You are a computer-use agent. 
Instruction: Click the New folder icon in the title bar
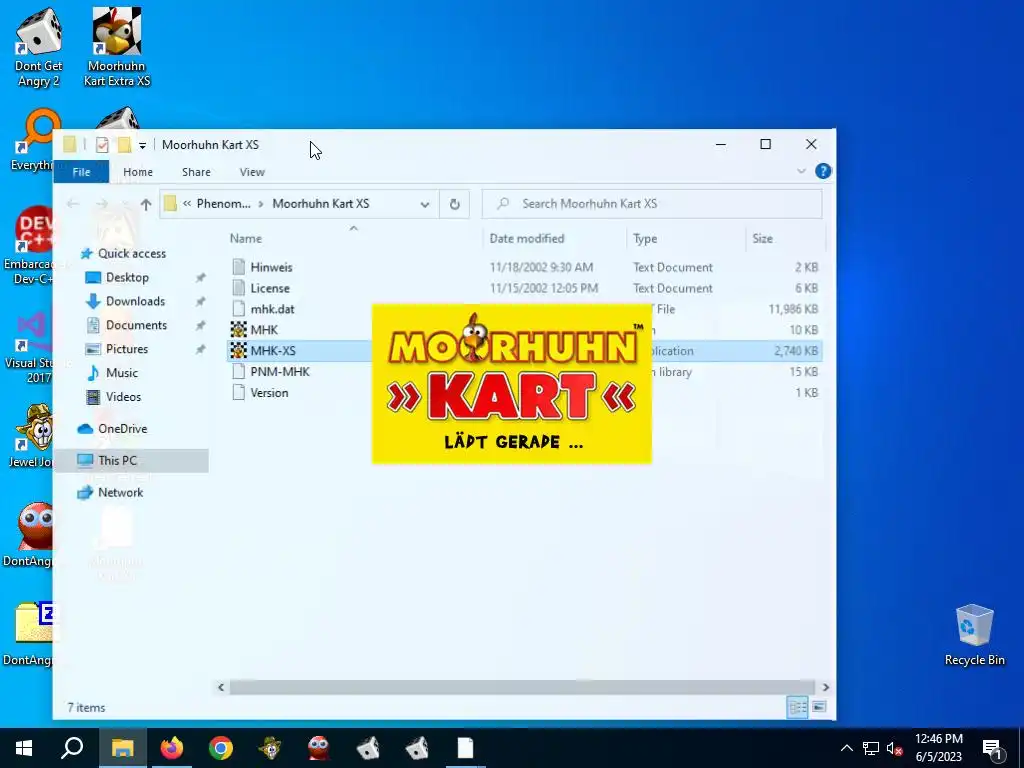click(x=124, y=145)
